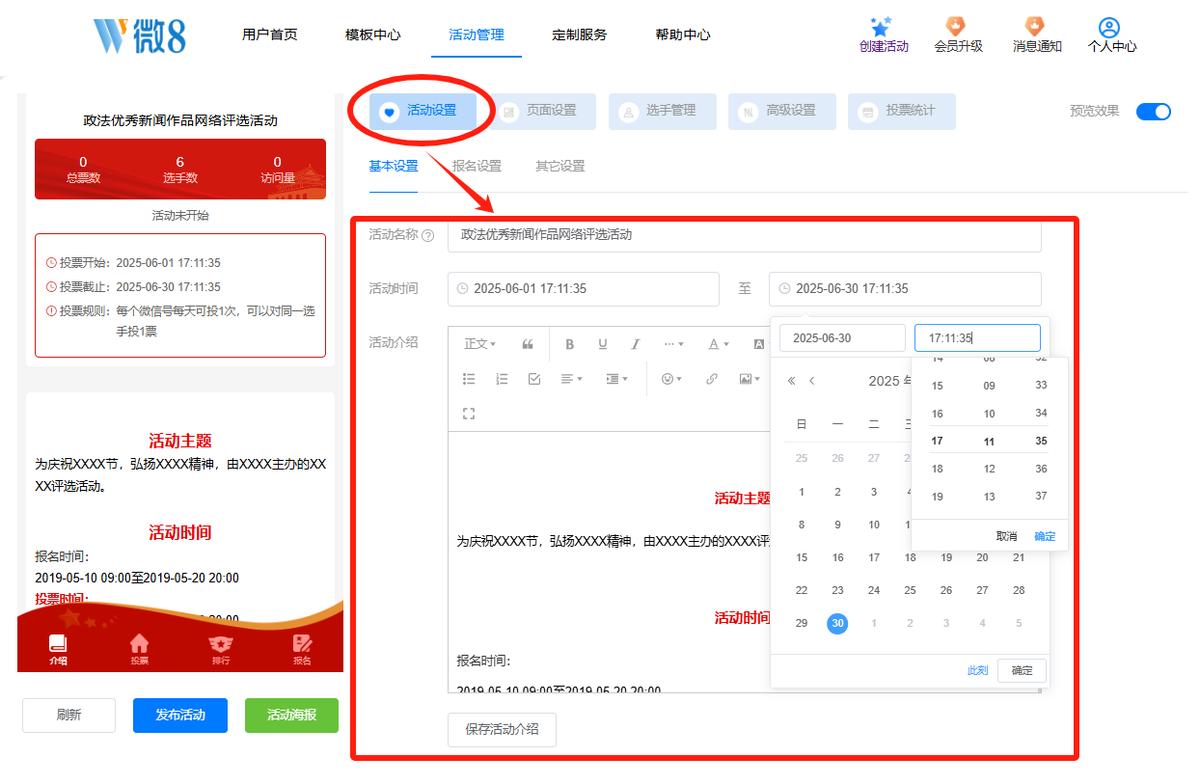
Task: Switch to the 选手管理 tab
Action: [662, 111]
